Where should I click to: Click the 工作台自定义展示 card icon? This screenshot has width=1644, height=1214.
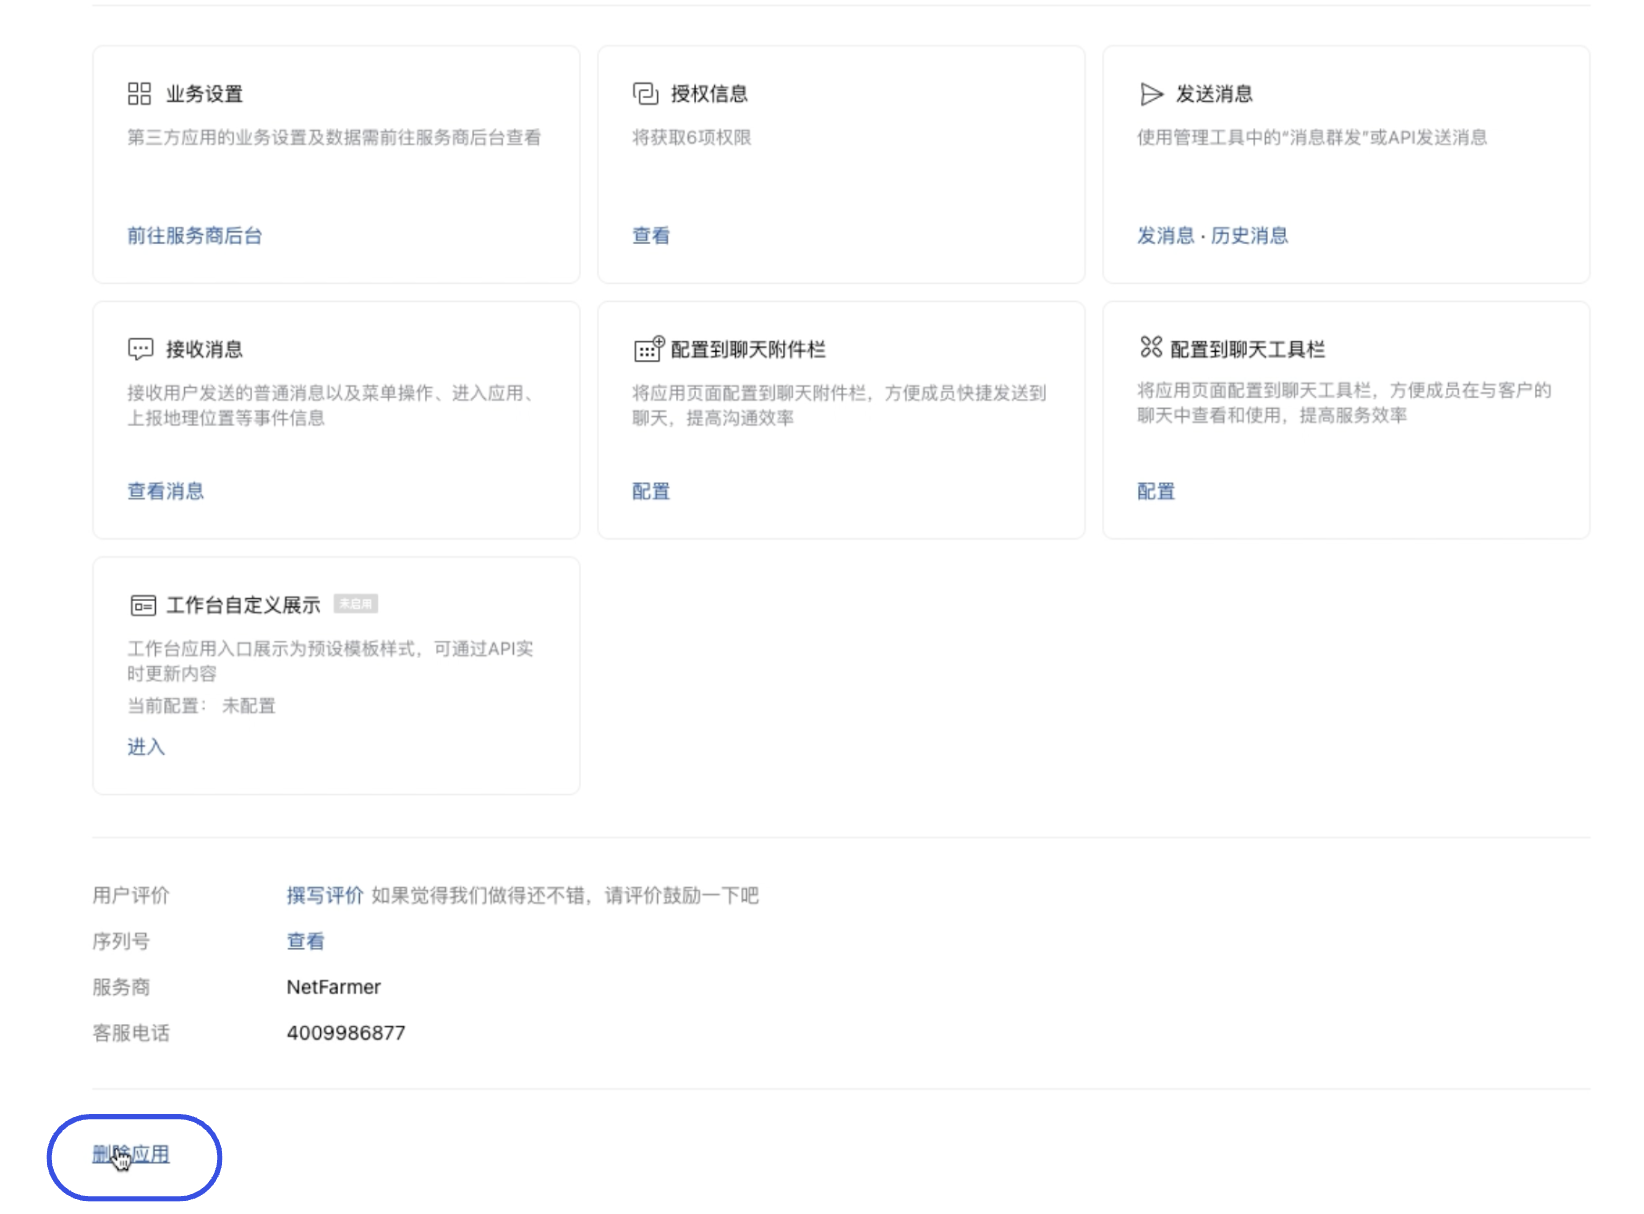[141, 603]
